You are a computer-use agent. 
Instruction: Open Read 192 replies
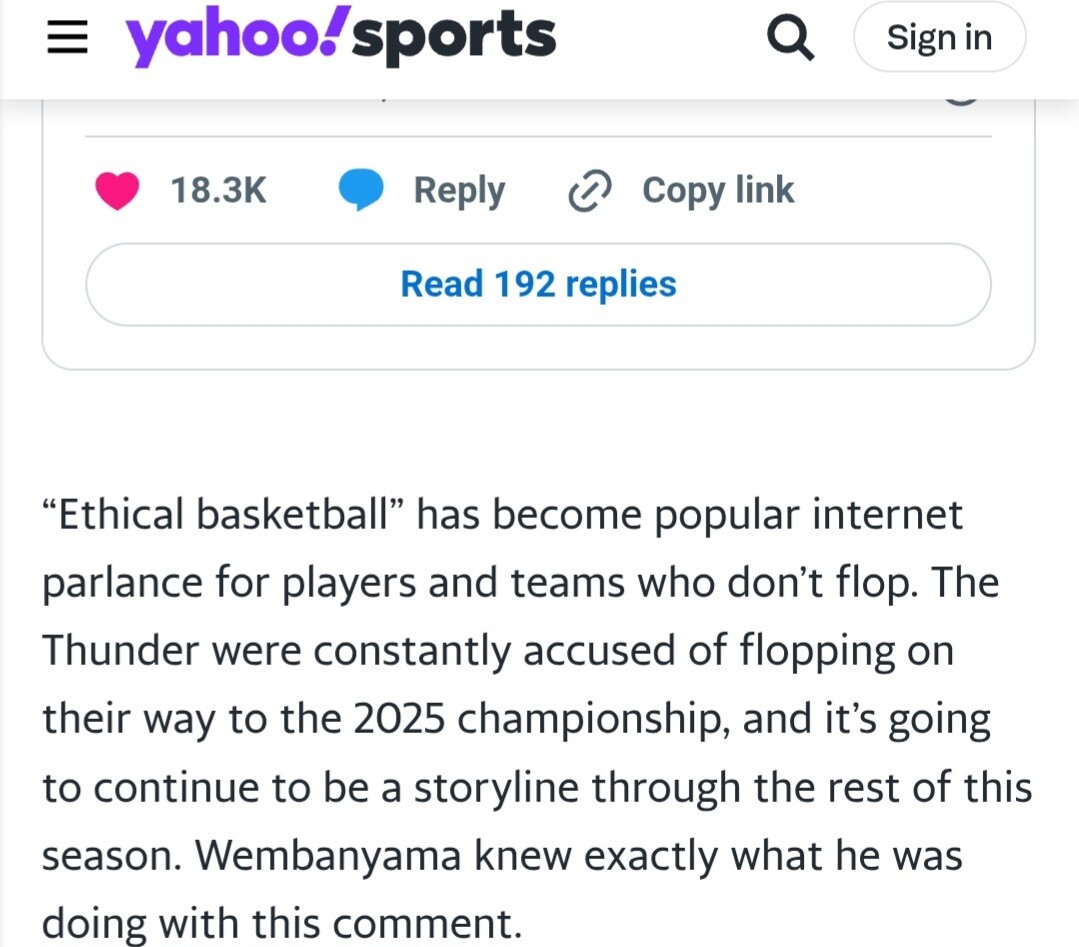click(x=538, y=284)
